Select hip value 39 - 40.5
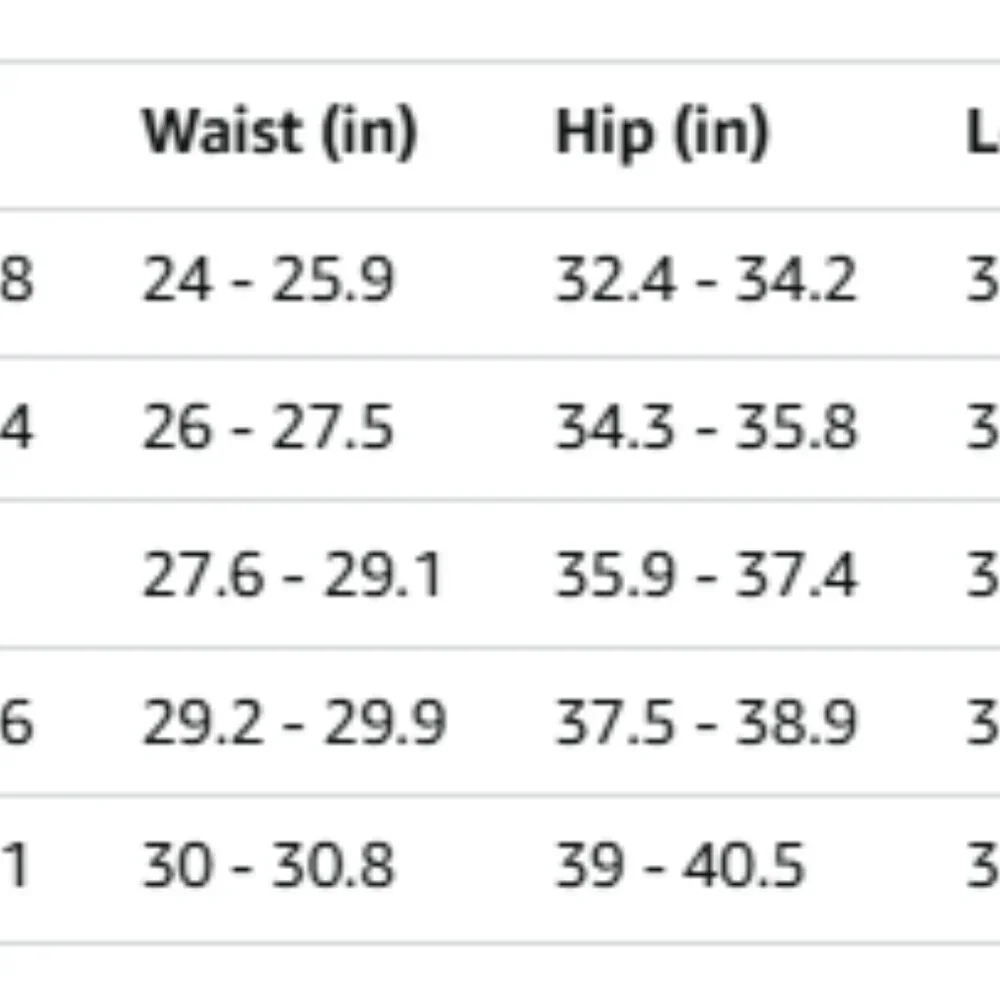 (680, 865)
